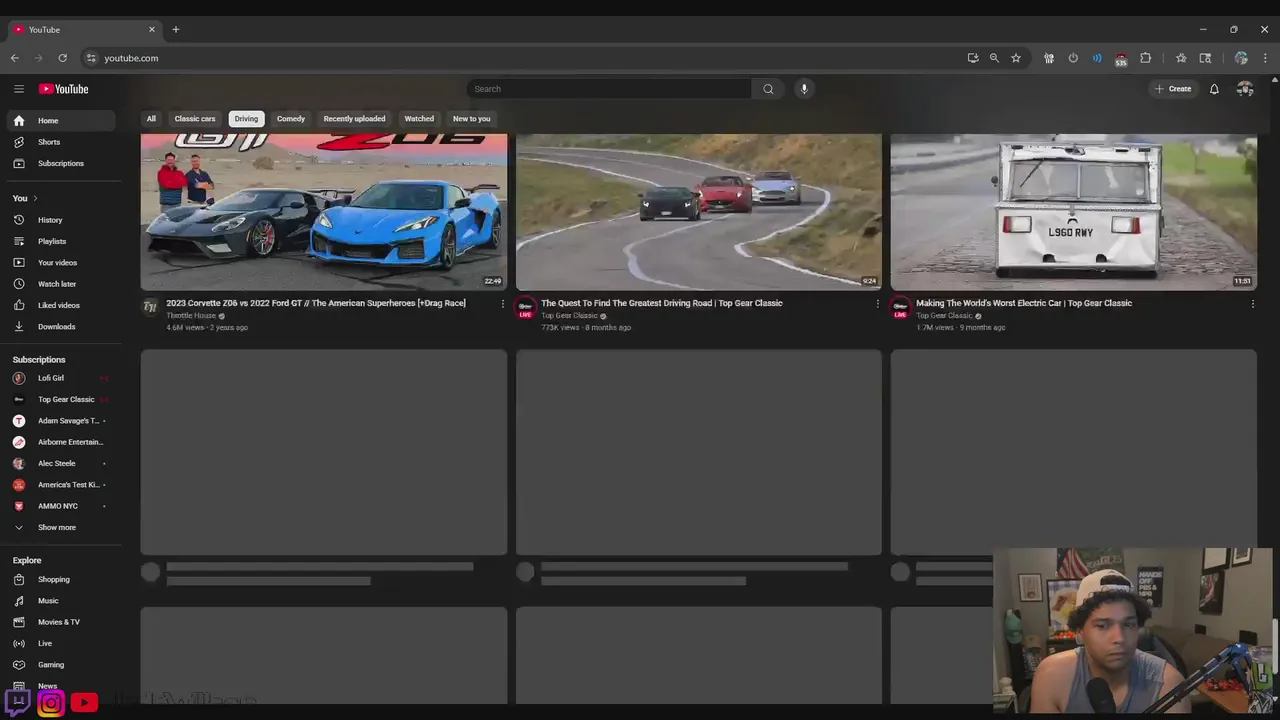Viewport: 1280px width, 720px height.
Task: Click the YouTube logo
Action: [64, 89]
